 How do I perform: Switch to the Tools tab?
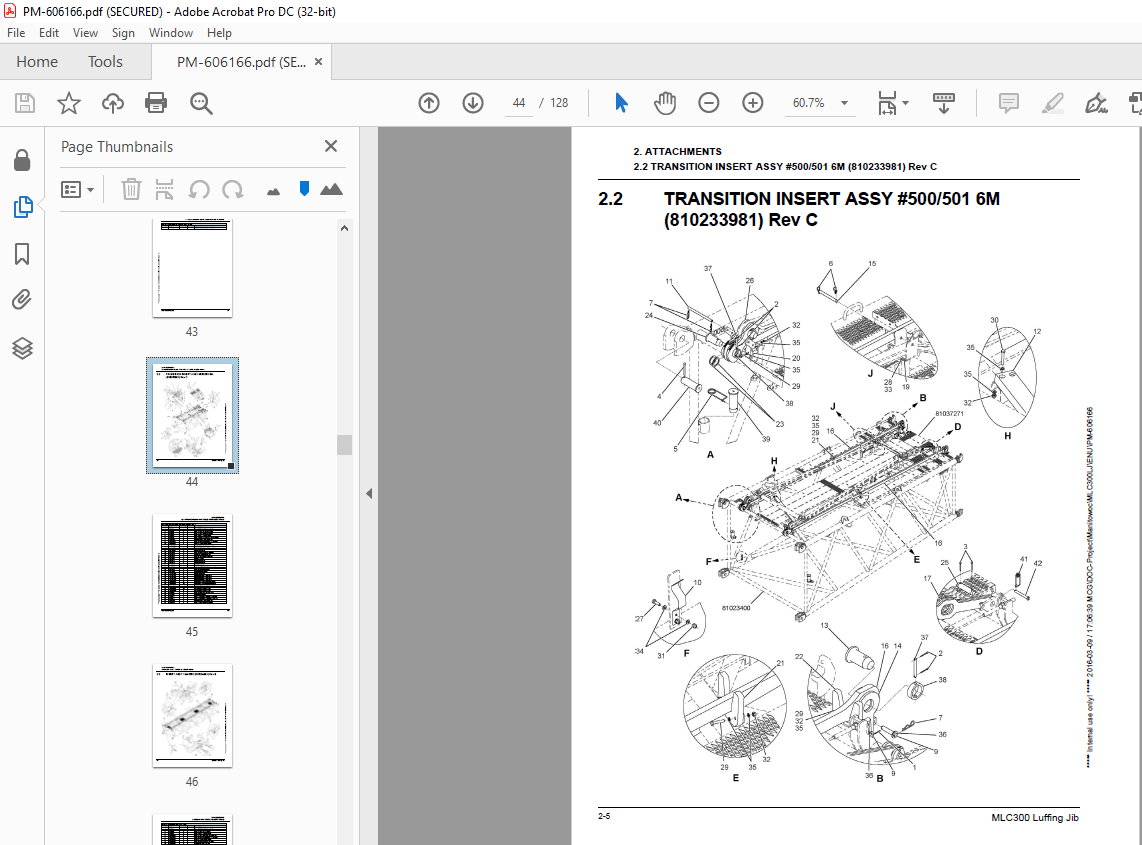click(106, 62)
